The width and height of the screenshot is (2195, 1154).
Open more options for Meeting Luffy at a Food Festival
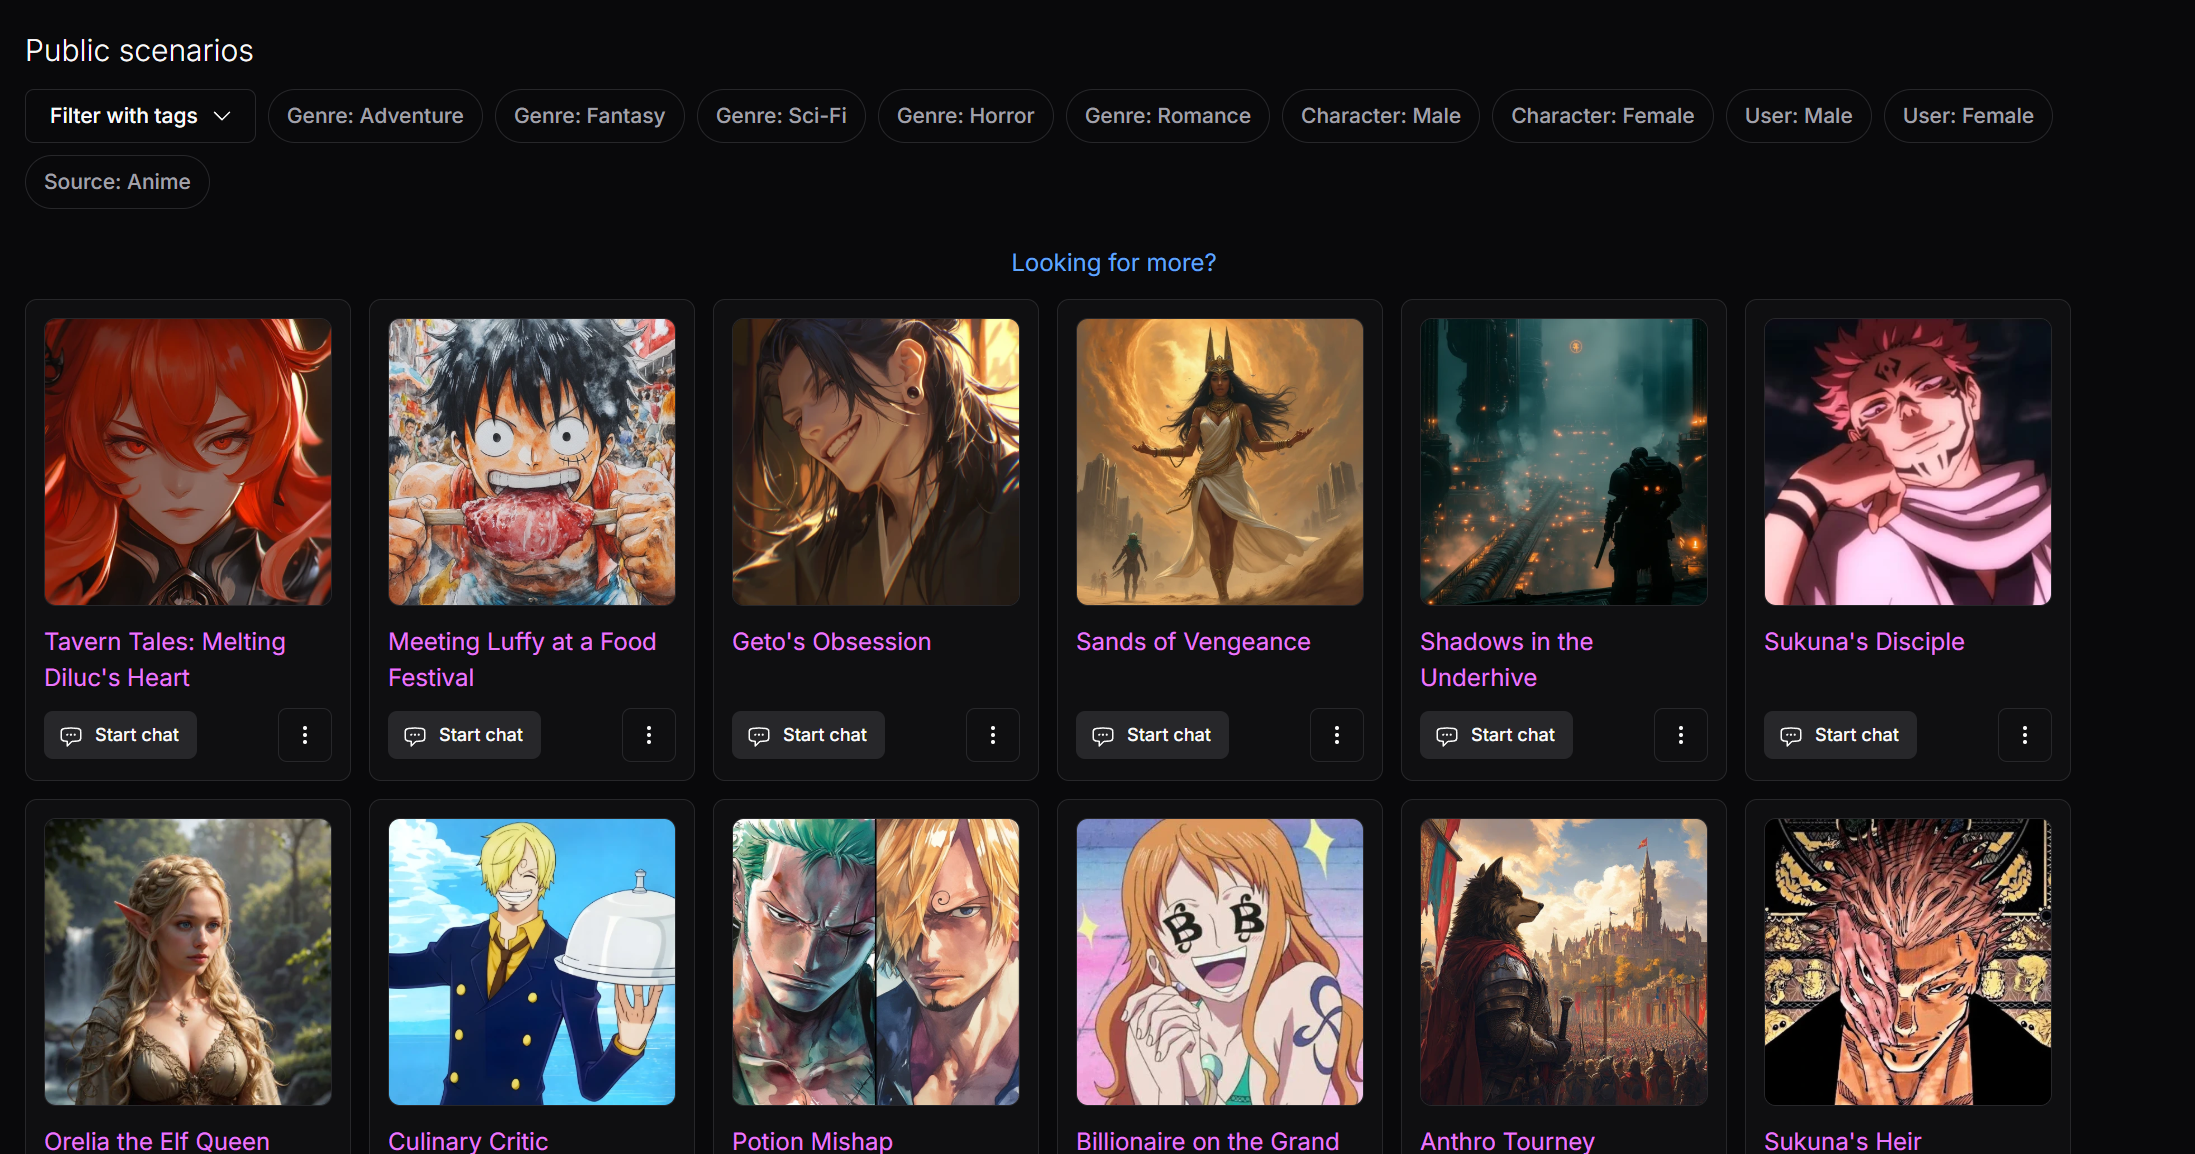coord(649,735)
